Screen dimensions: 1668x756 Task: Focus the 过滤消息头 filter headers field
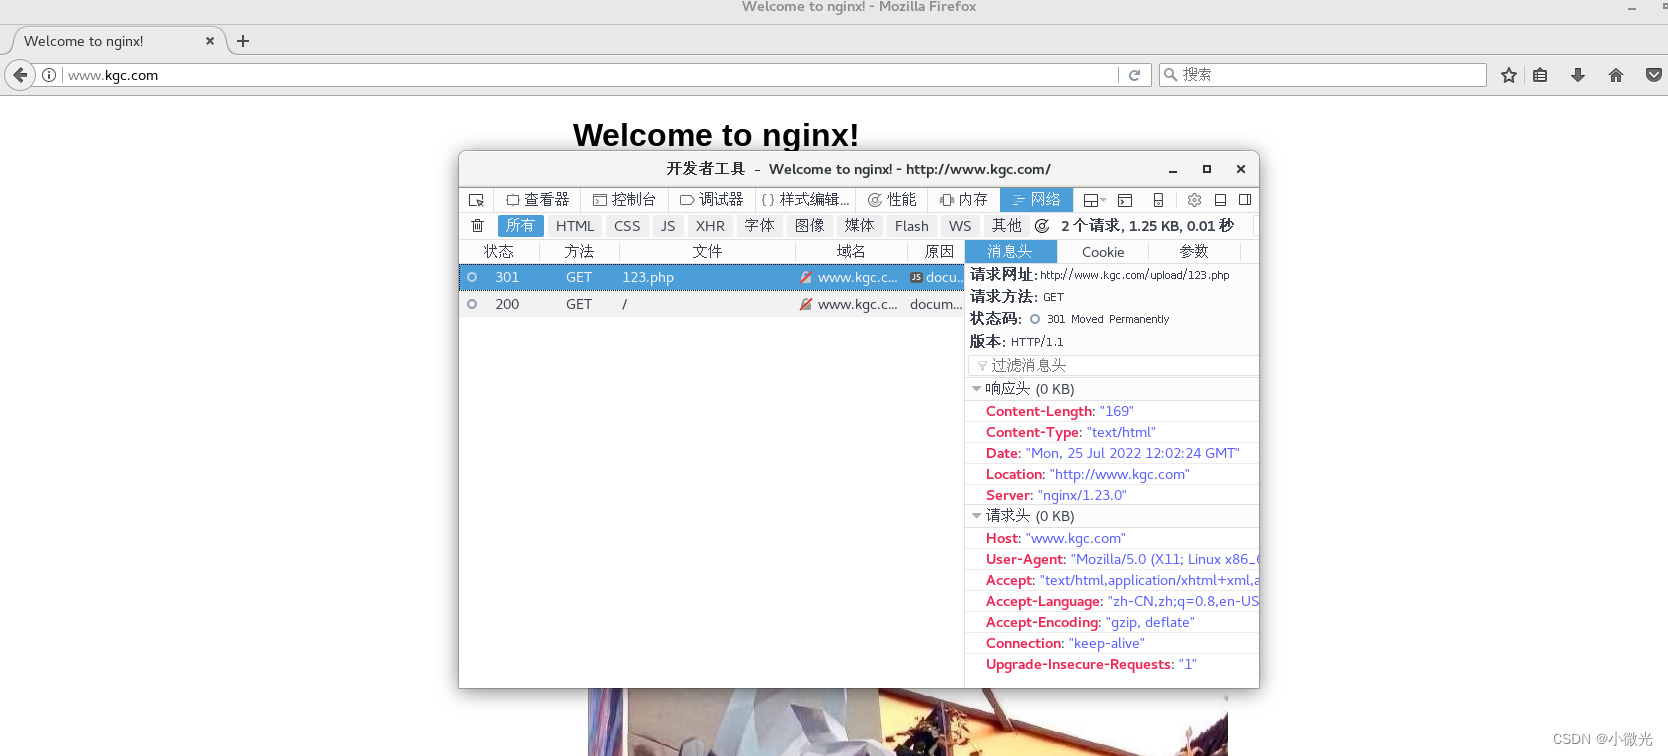pos(1113,365)
